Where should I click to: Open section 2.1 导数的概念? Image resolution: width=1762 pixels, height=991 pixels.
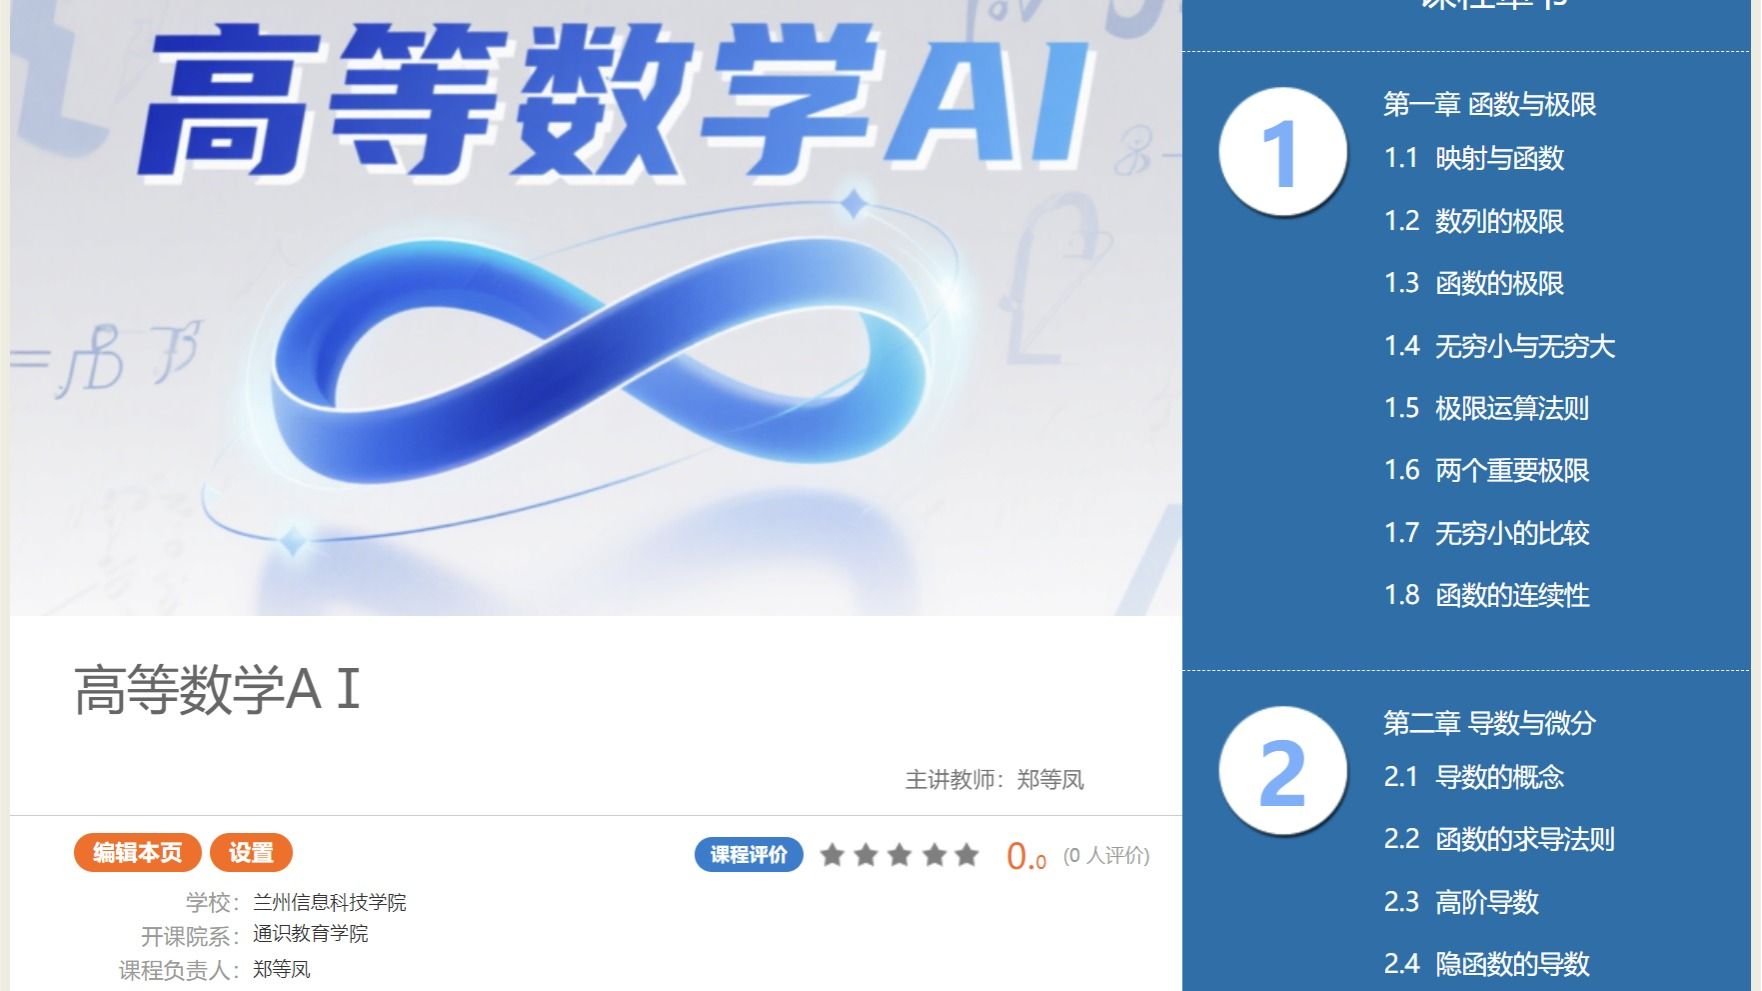pos(1474,777)
